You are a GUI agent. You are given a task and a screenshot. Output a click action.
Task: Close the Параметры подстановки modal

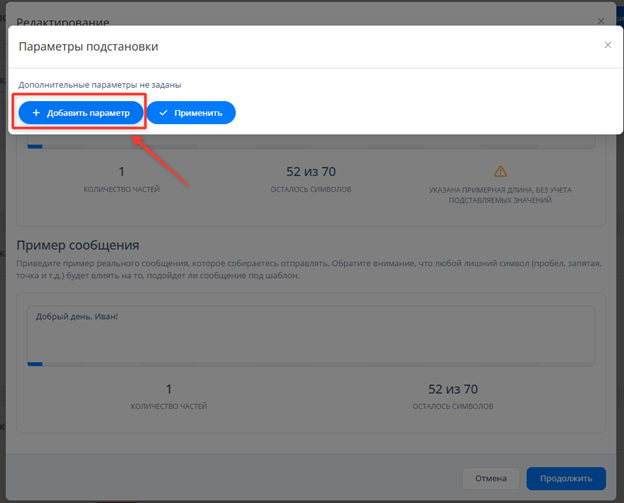pyautogui.click(x=607, y=45)
